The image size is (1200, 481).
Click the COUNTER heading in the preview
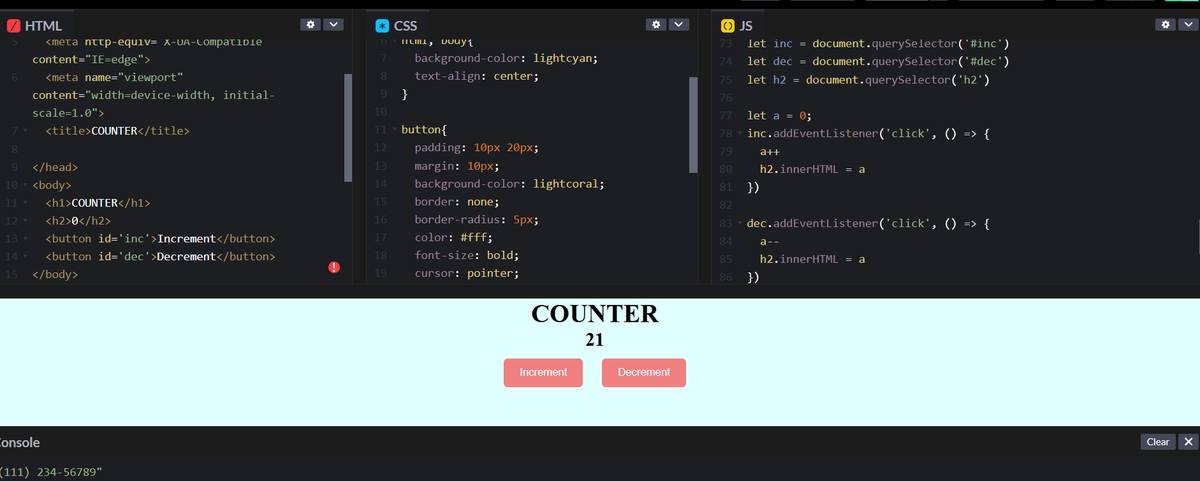[x=595, y=314]
